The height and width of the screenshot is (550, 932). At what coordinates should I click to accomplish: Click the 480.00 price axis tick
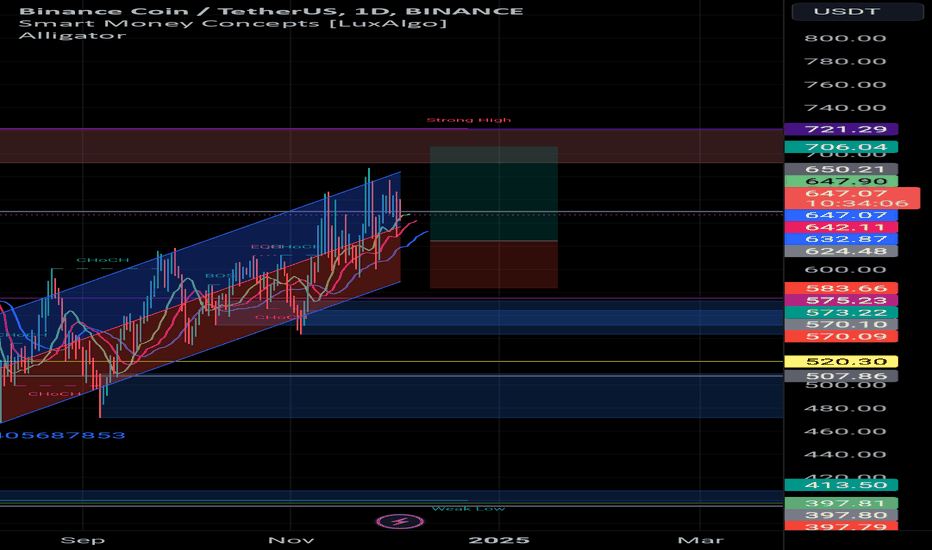coord(845,408)
